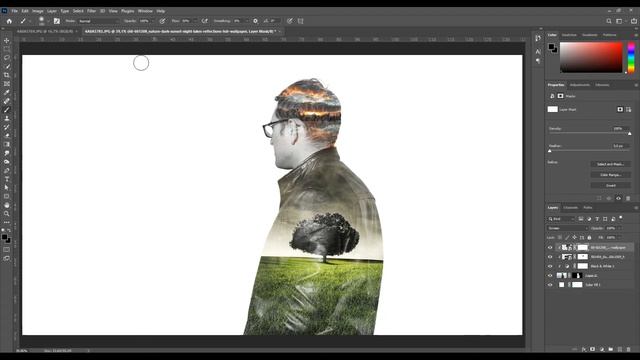Select the Pen tool
Viewport: 640px width, 360px height.
7,170
